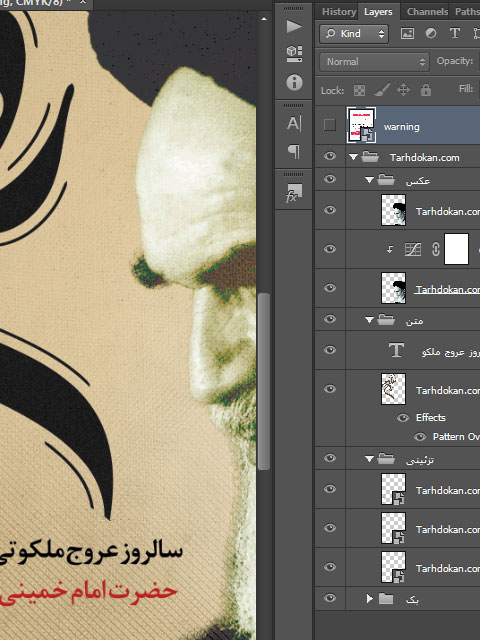Show the hidden warning layer

(330, 125)
